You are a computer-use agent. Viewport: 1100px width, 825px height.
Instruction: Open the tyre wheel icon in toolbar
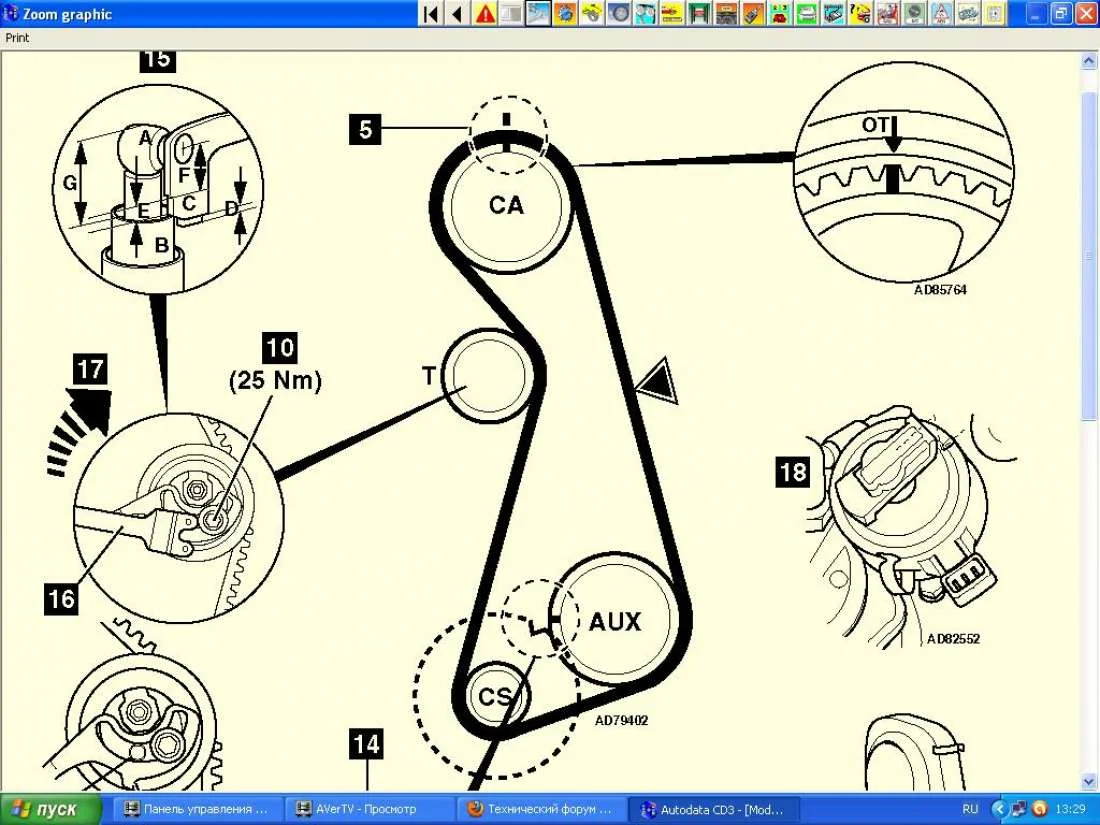619,13
